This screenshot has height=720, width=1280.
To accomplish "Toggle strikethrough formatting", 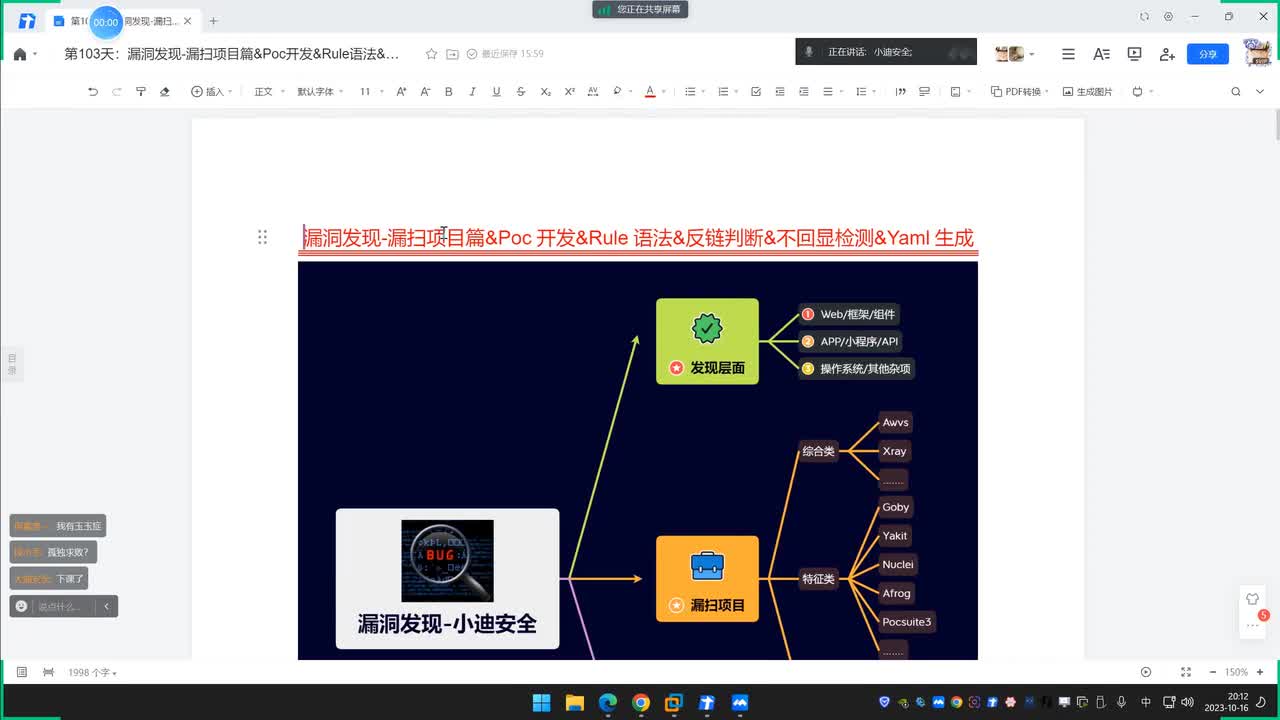I will (521, 91).
